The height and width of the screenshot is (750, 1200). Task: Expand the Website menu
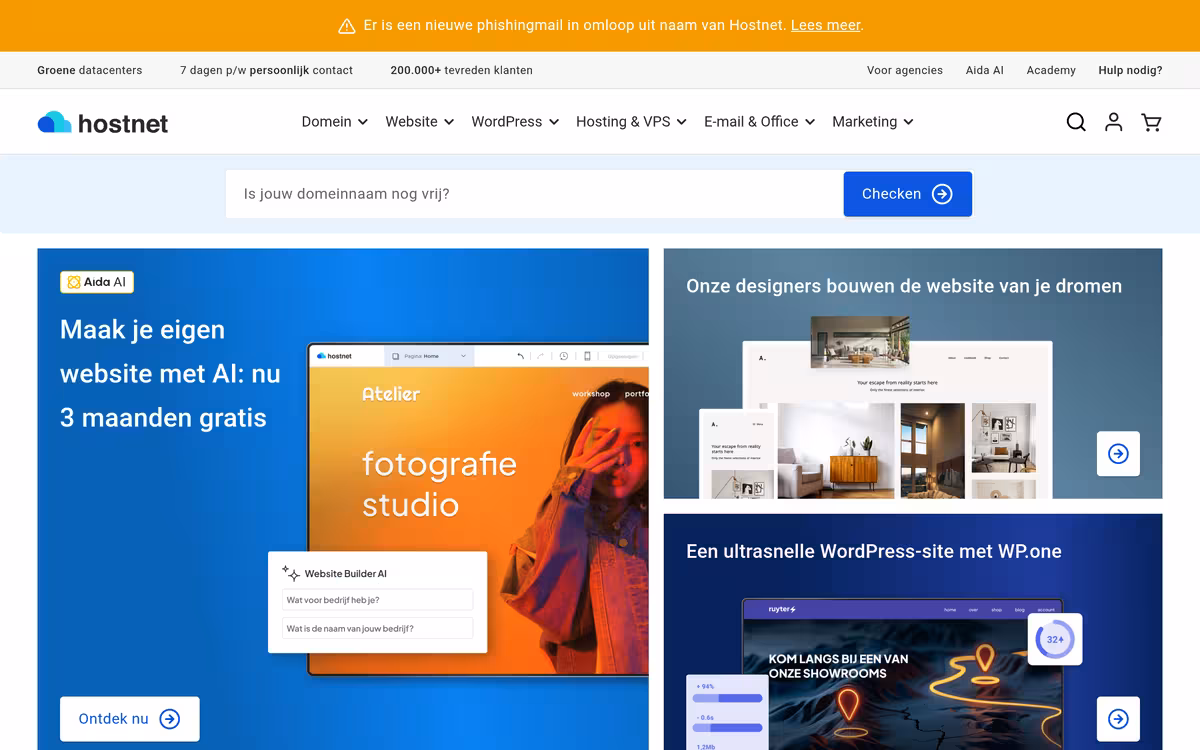[420, 122]
